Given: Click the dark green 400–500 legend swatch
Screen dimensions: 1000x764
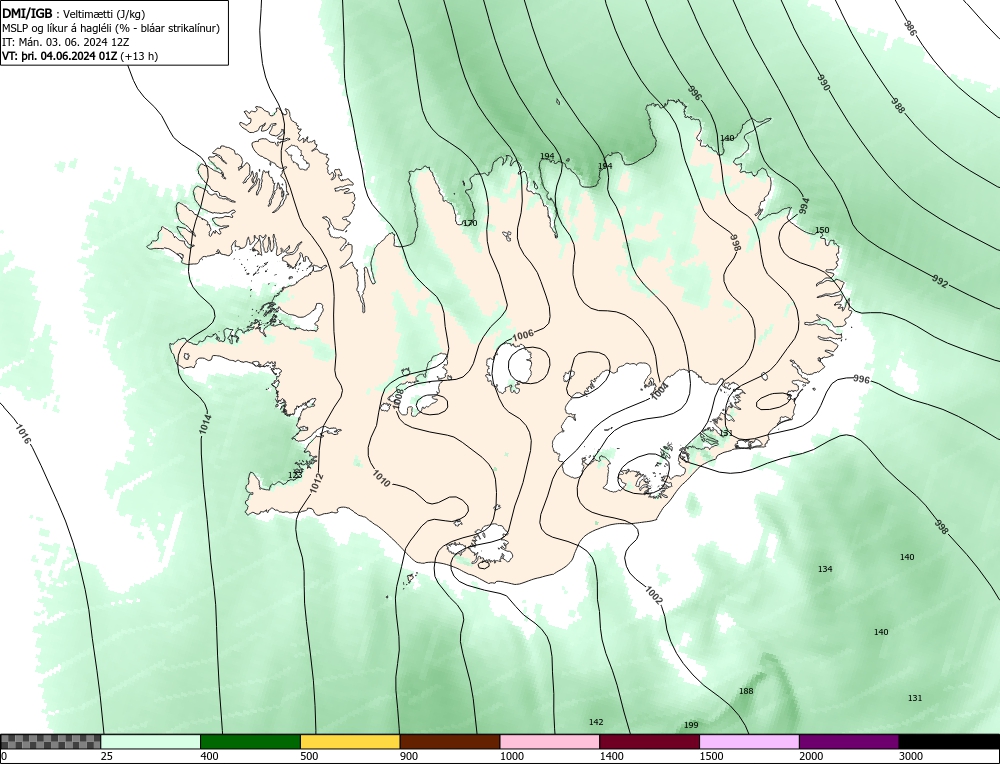Looking at the screenshot, I should point(250,741).
